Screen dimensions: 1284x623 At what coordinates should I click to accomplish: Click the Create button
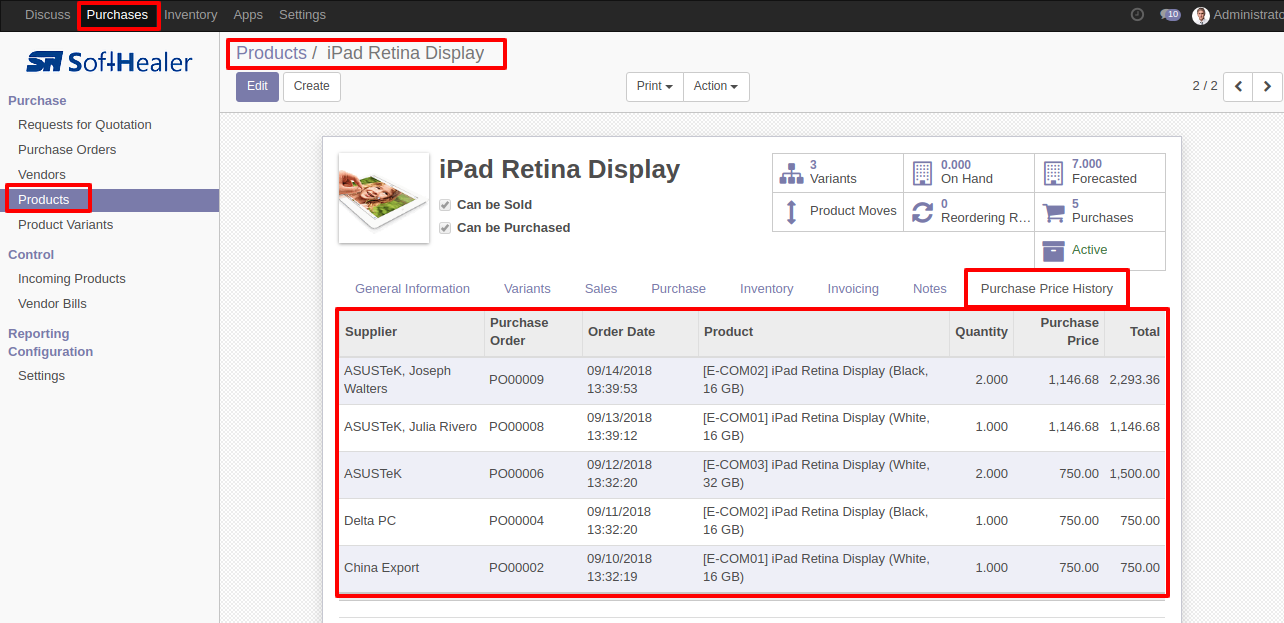(x=312, y=87)
